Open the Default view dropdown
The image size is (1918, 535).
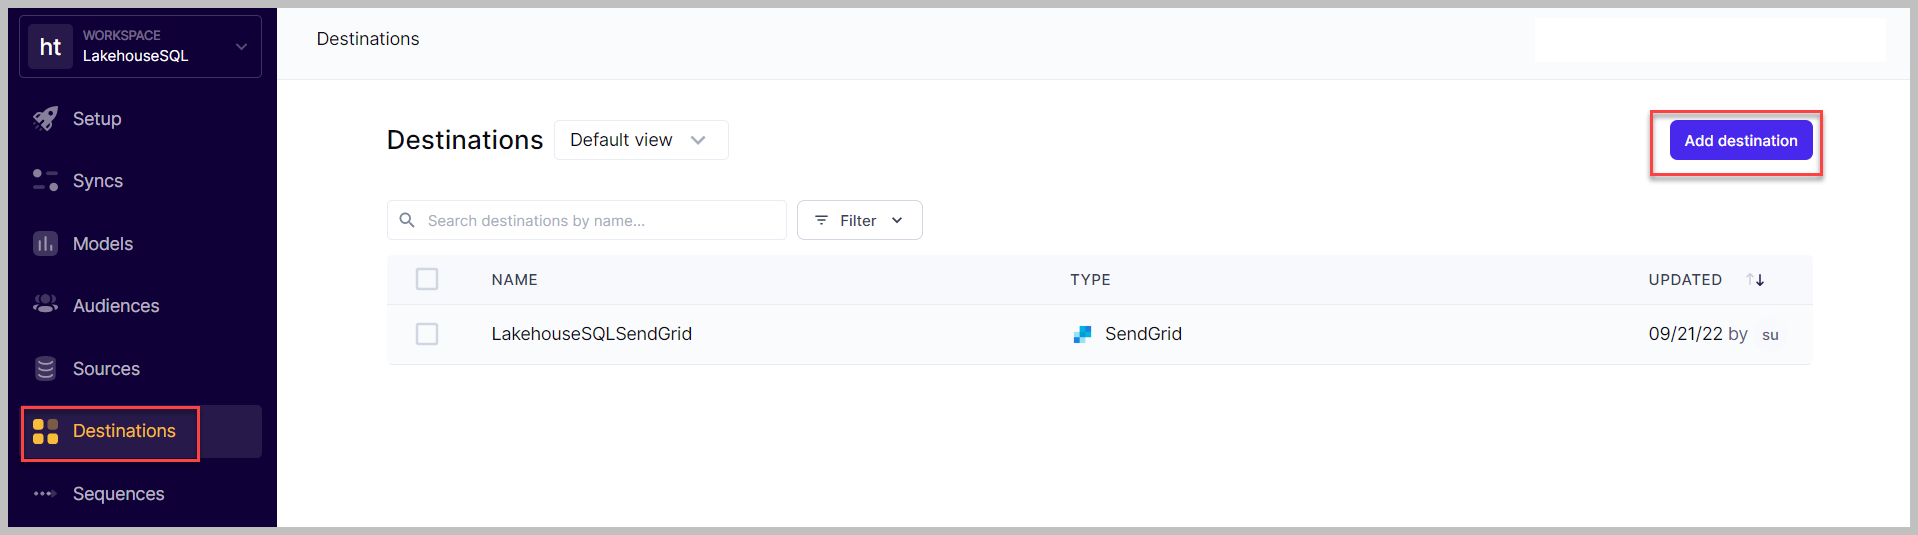click(641, 140)
